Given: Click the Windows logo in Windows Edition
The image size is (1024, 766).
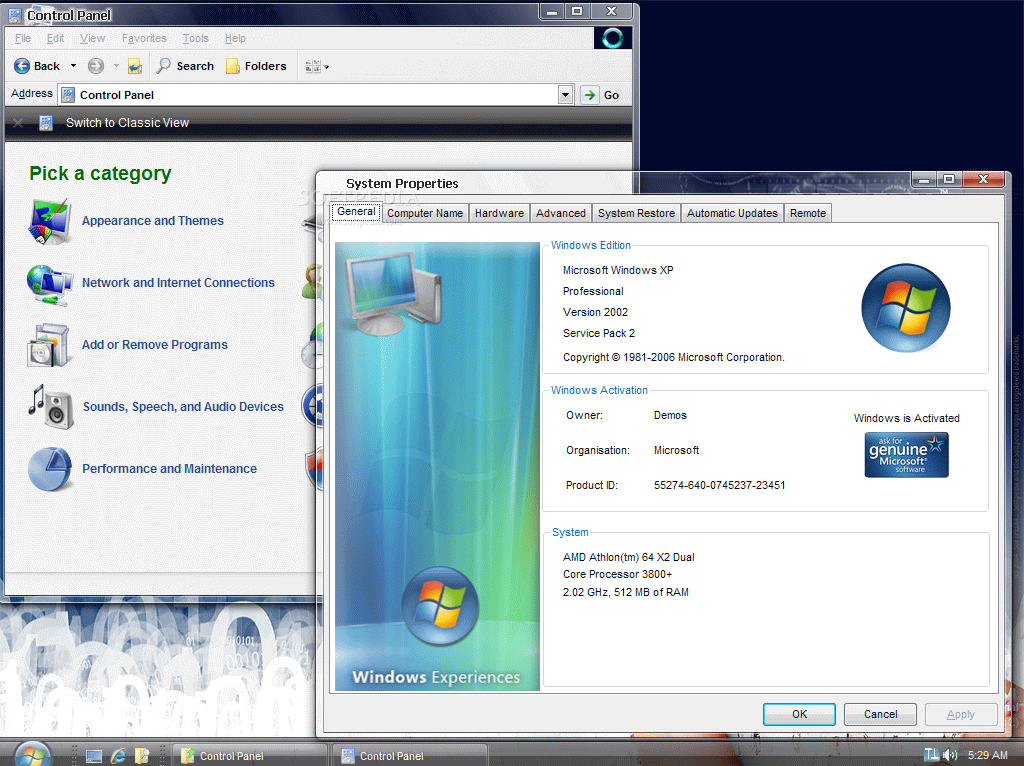Looking at the screenshot, I should [906, 308].
